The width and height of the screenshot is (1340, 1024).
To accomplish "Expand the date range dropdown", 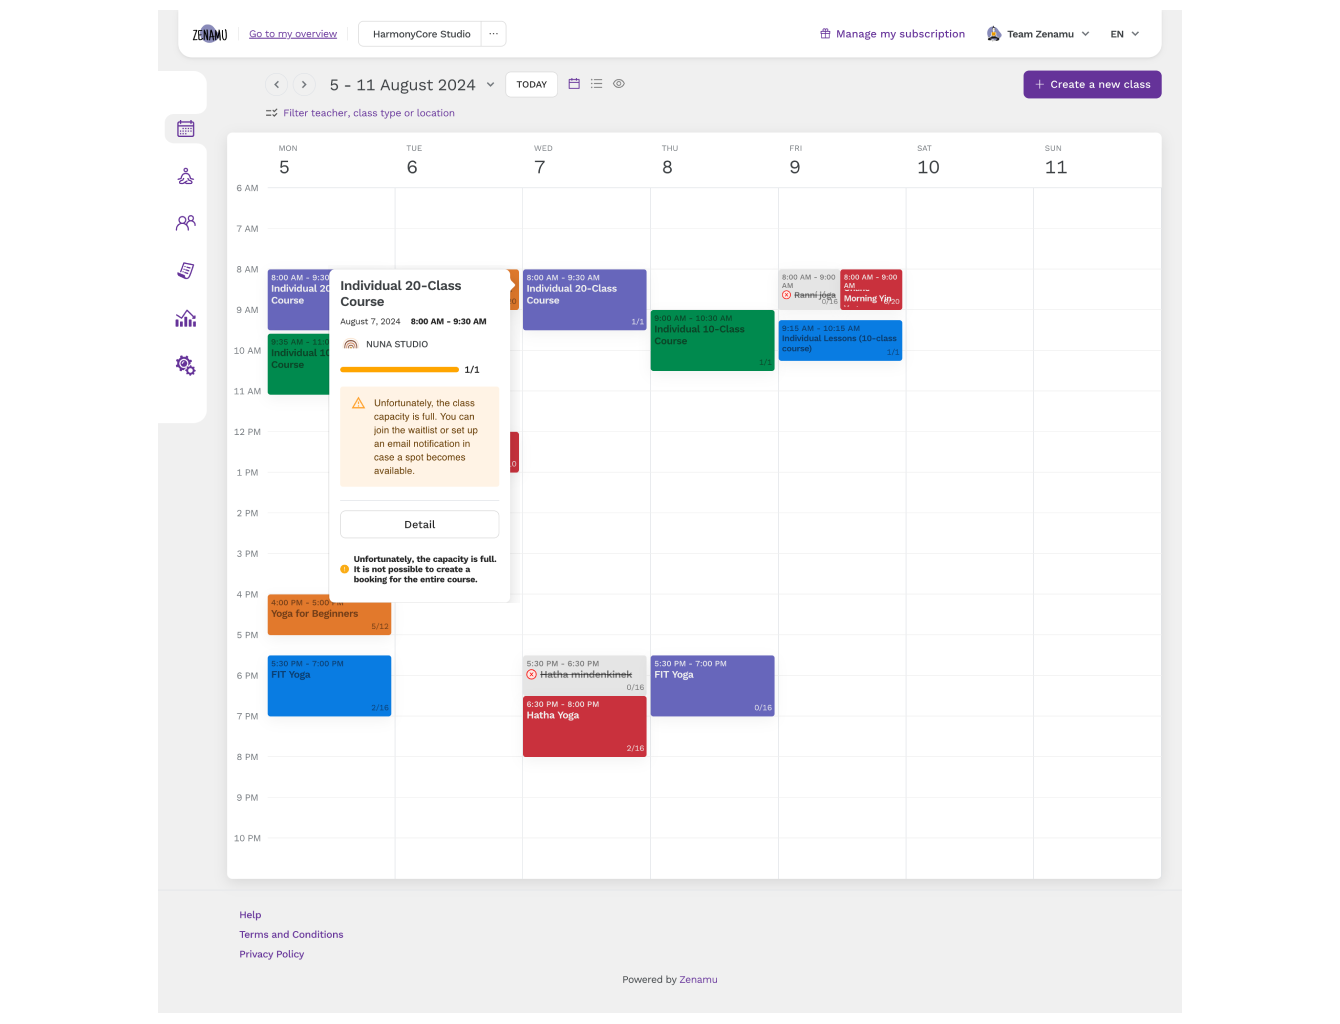I will [x=490, y=85].
